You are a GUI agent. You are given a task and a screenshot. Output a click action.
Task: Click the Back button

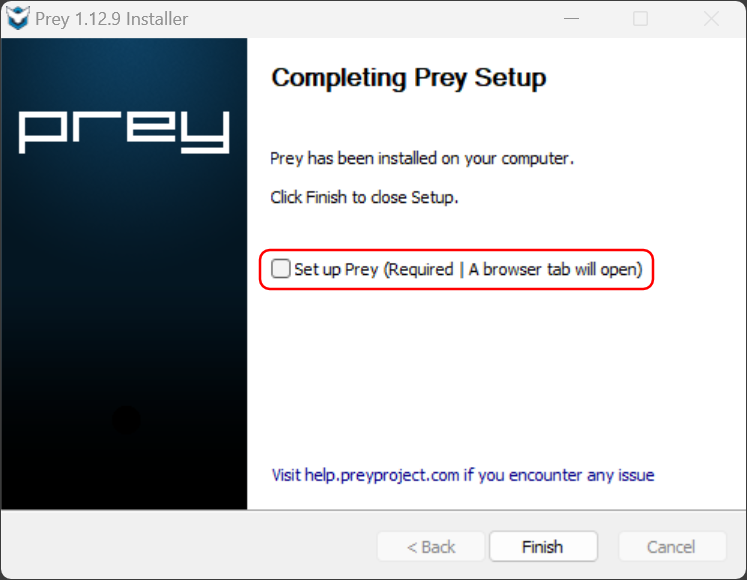431,547
